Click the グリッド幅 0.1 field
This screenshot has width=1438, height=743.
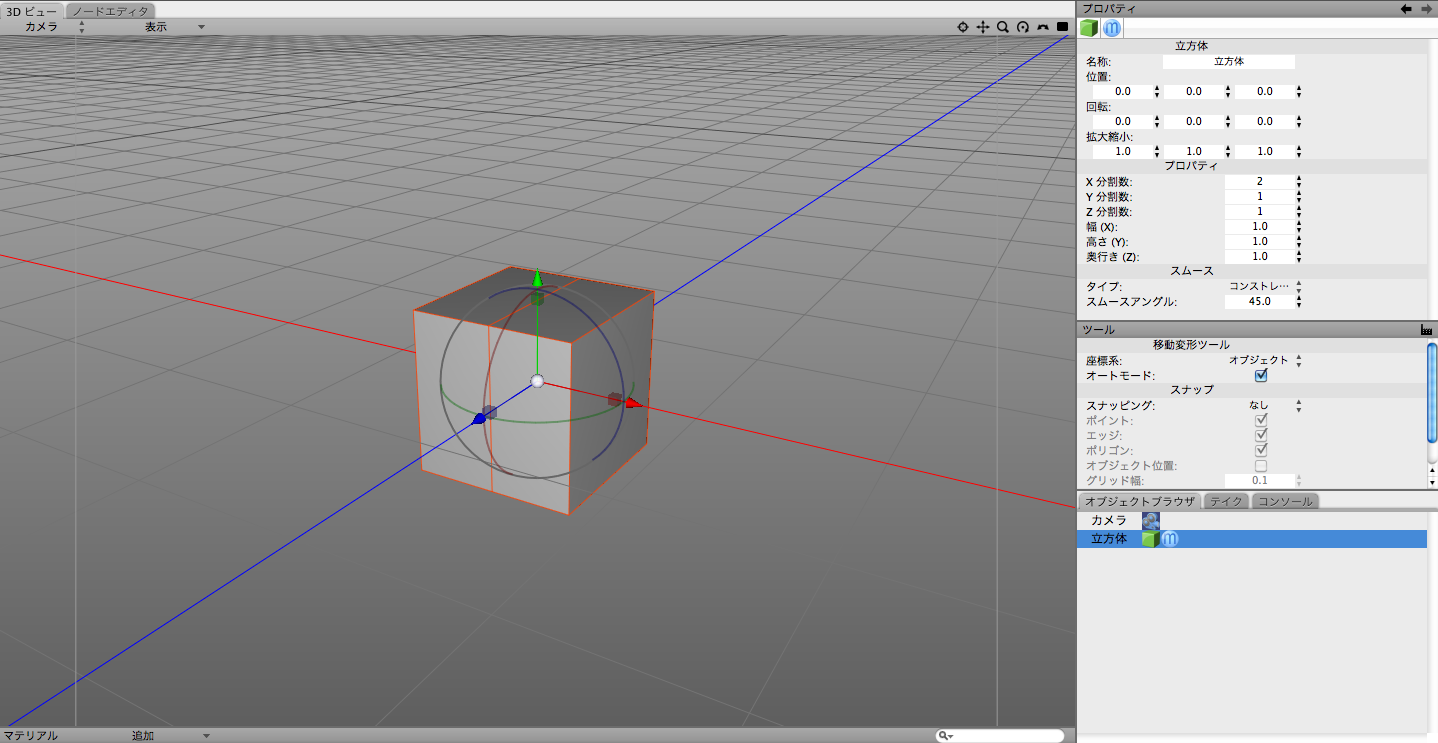pos(1259,481)
